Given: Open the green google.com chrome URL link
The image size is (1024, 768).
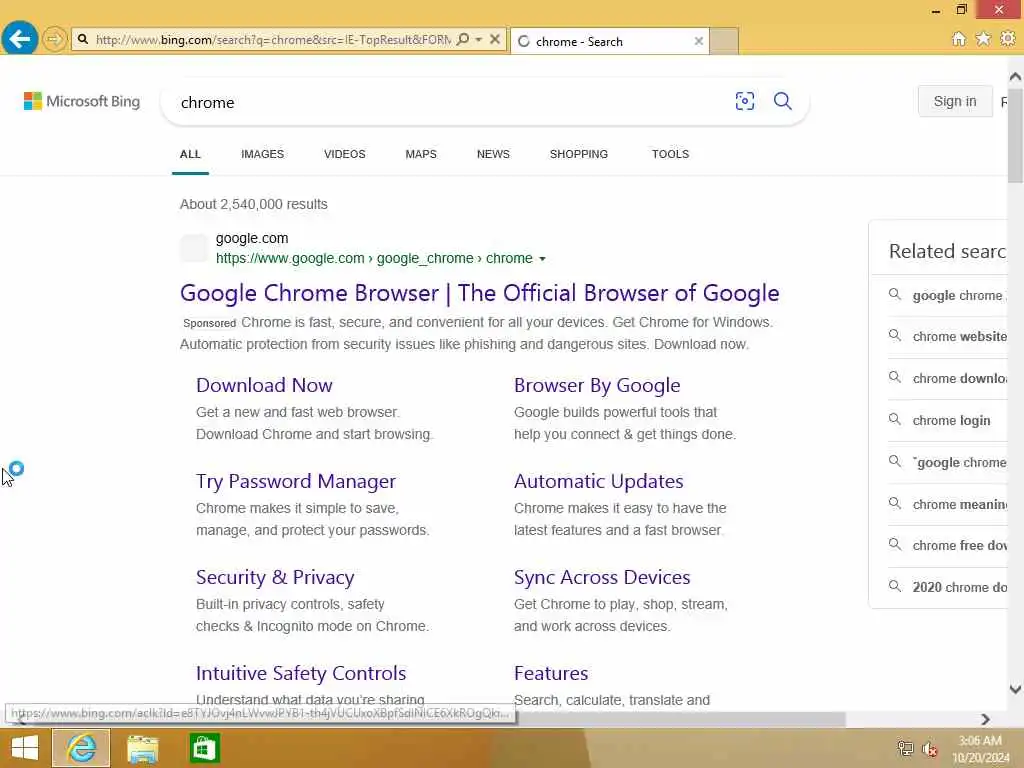Looking at the screenshot, I should [x=374, y=259].
